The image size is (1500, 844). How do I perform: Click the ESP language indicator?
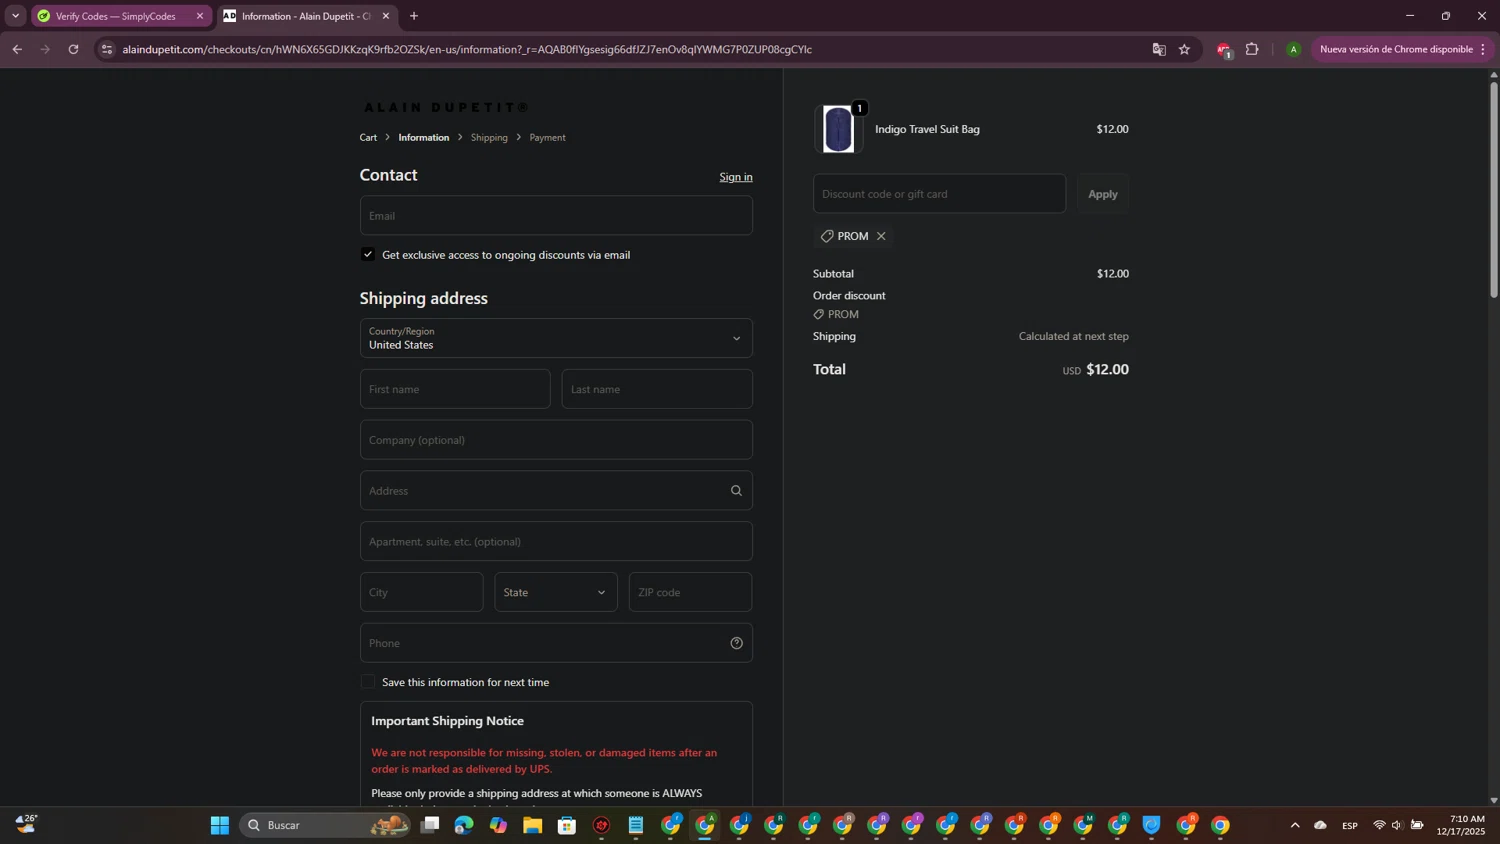click(1350, 825)
